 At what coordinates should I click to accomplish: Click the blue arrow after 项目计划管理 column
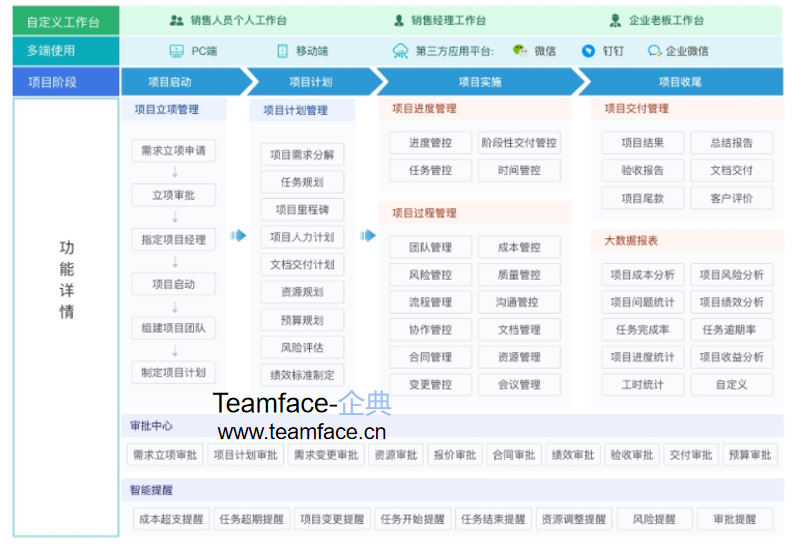368,236
